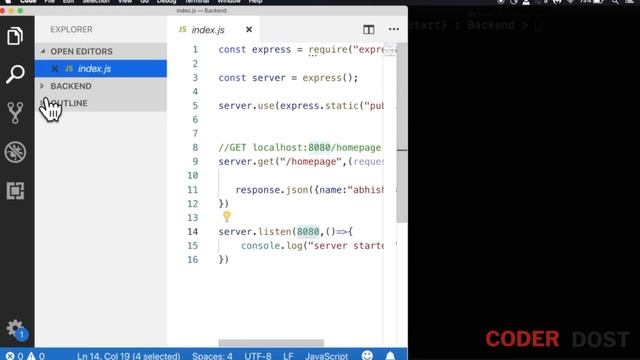The image size is (640, 360).
Task: Show the lightbulb code actions on line 13
Action: [227, 216]
